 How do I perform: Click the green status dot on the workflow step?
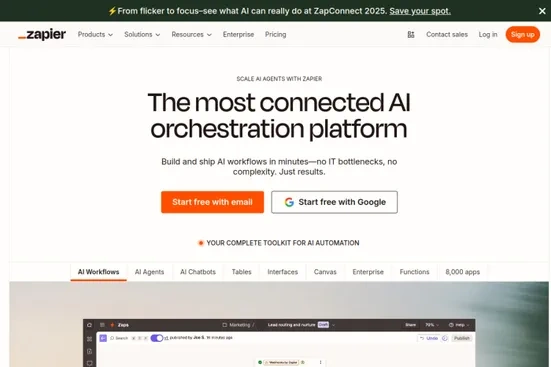pos(260,362)
